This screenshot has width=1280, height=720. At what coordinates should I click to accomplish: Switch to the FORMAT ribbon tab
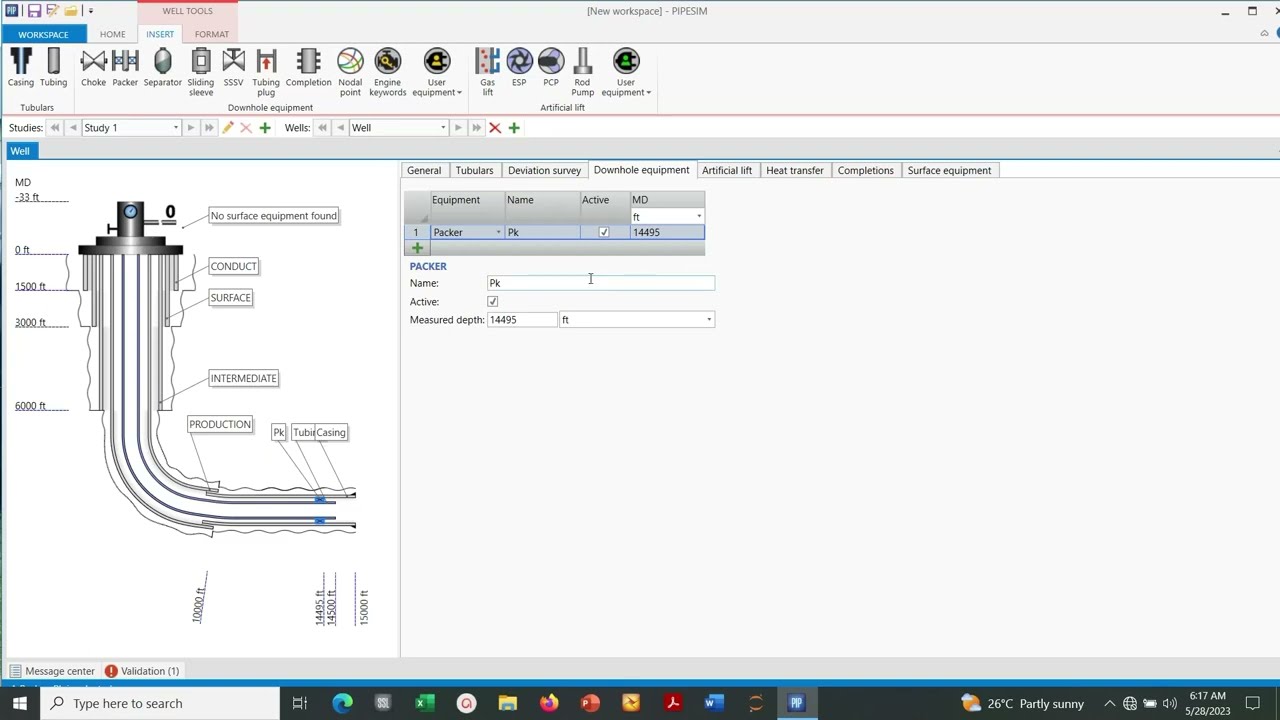[212, 34]
